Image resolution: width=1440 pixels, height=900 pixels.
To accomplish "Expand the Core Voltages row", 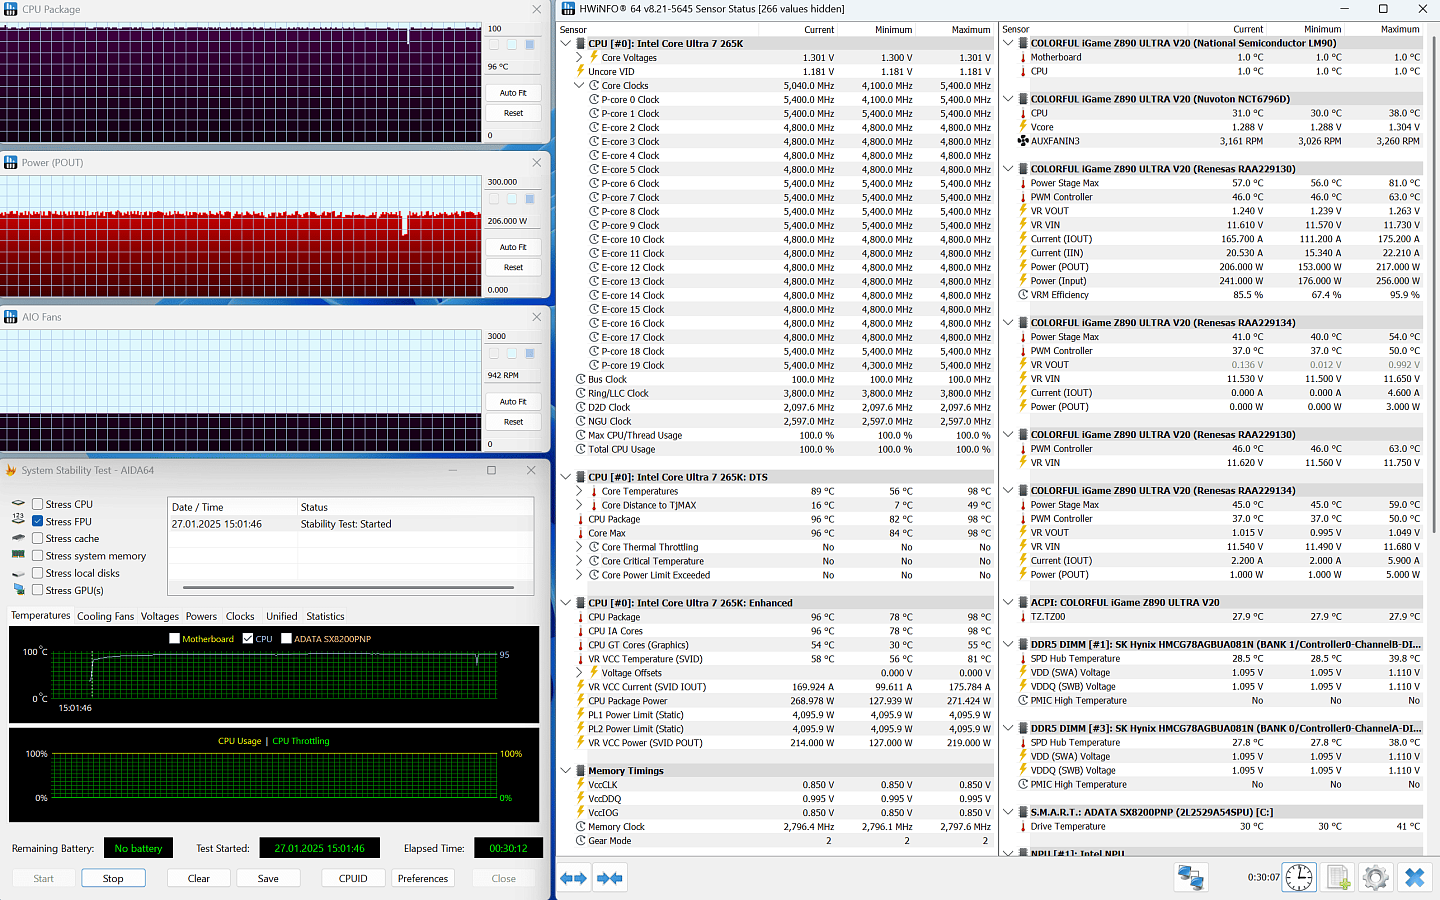I will pos(579,57).
